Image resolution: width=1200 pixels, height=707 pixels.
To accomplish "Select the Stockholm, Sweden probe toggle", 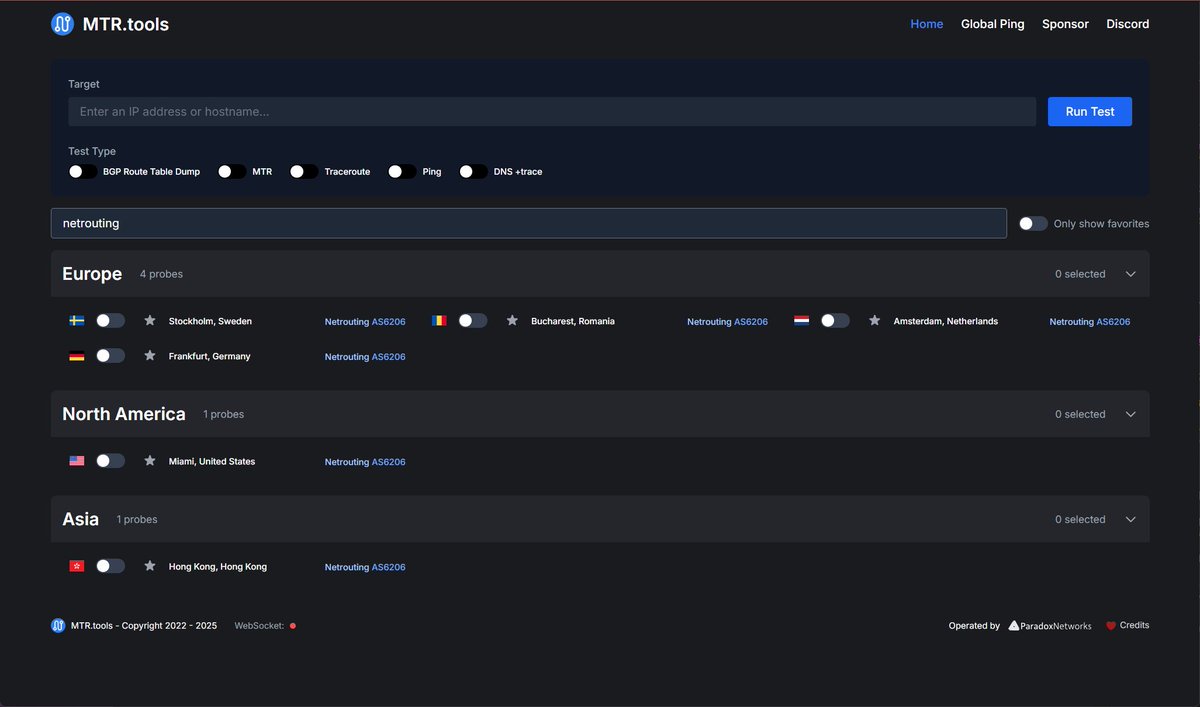I will [110, 321].
